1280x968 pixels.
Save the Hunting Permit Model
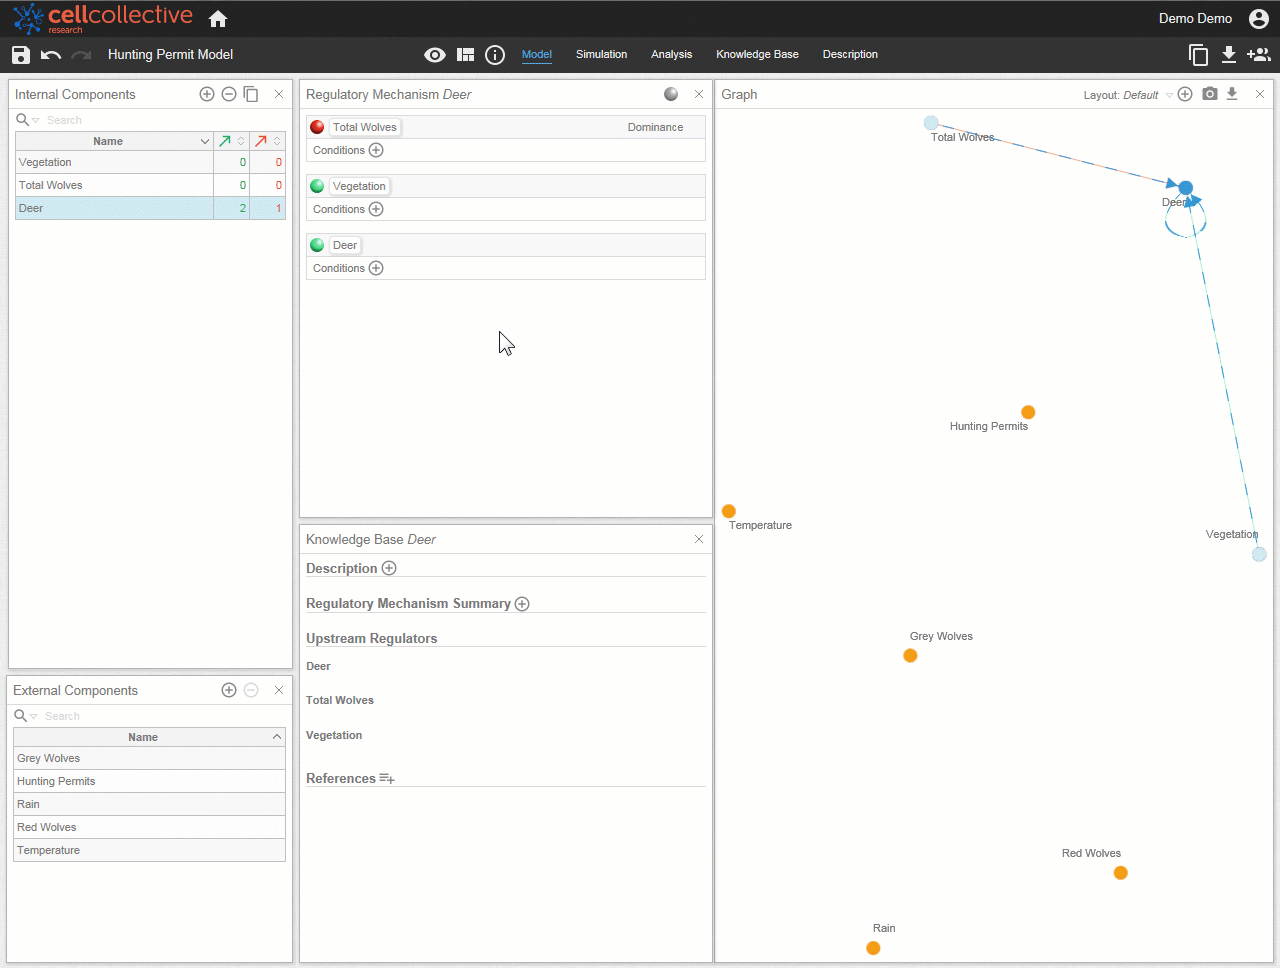(21, 55)
